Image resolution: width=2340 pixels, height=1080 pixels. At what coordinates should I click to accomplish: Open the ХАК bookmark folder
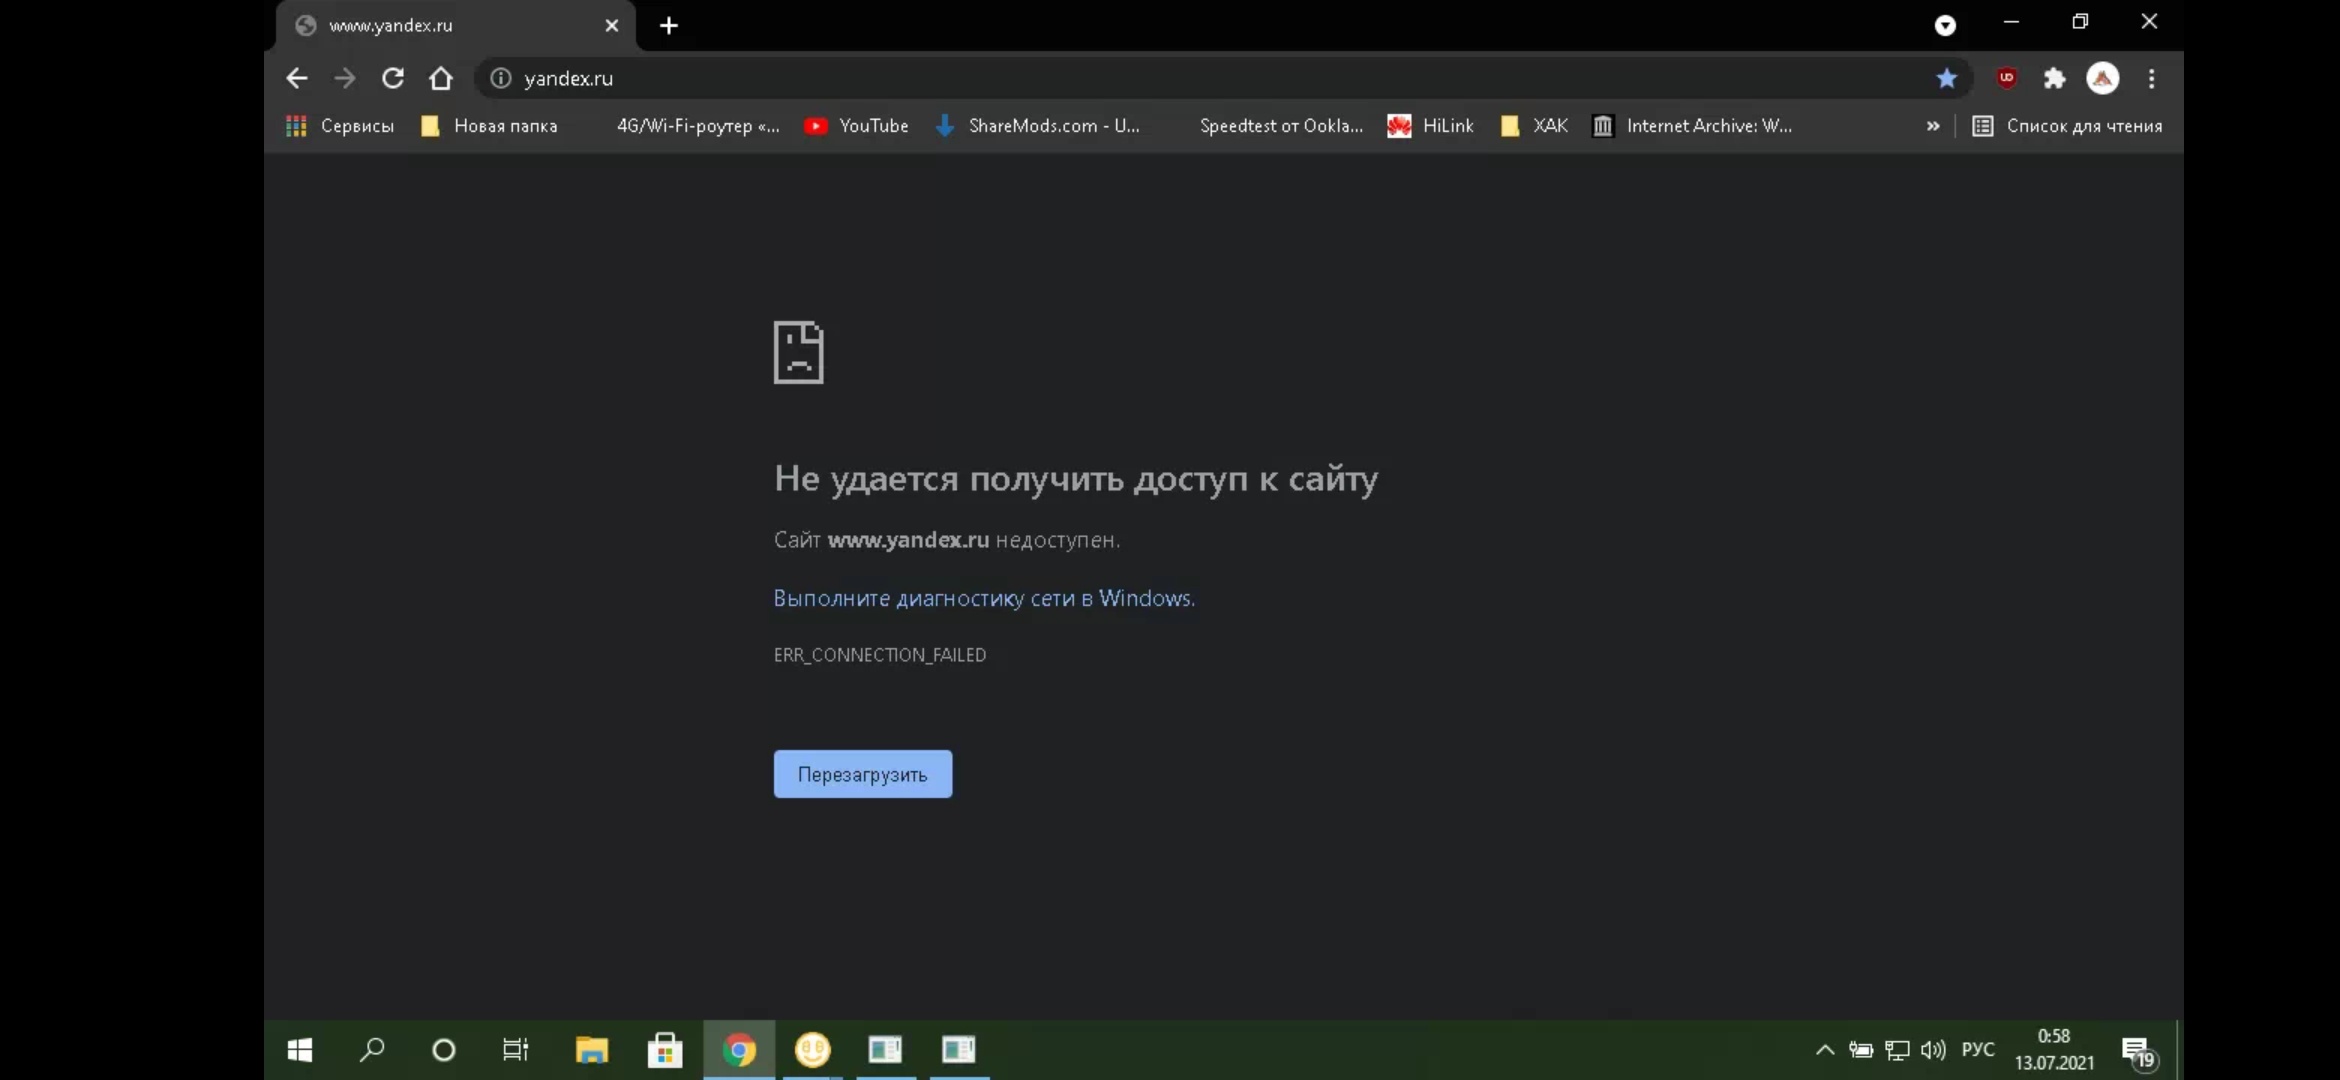tap(1535, 126)
